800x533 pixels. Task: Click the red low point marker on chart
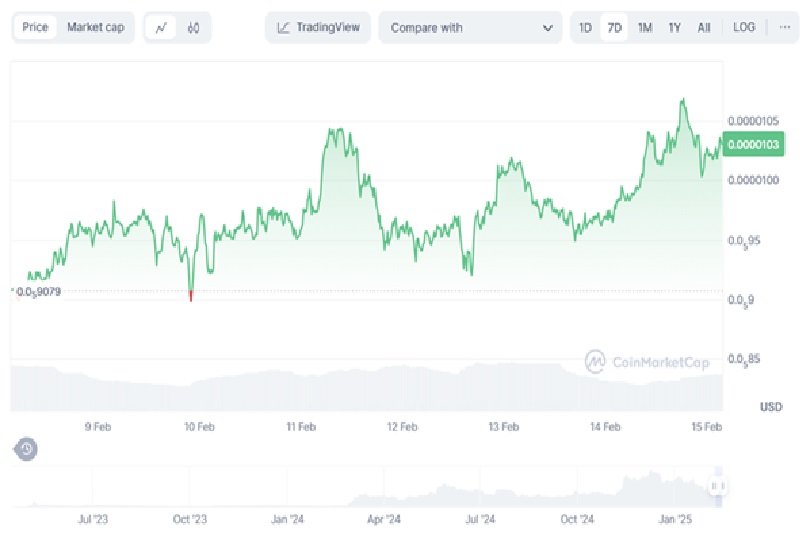tap(191, 294)
